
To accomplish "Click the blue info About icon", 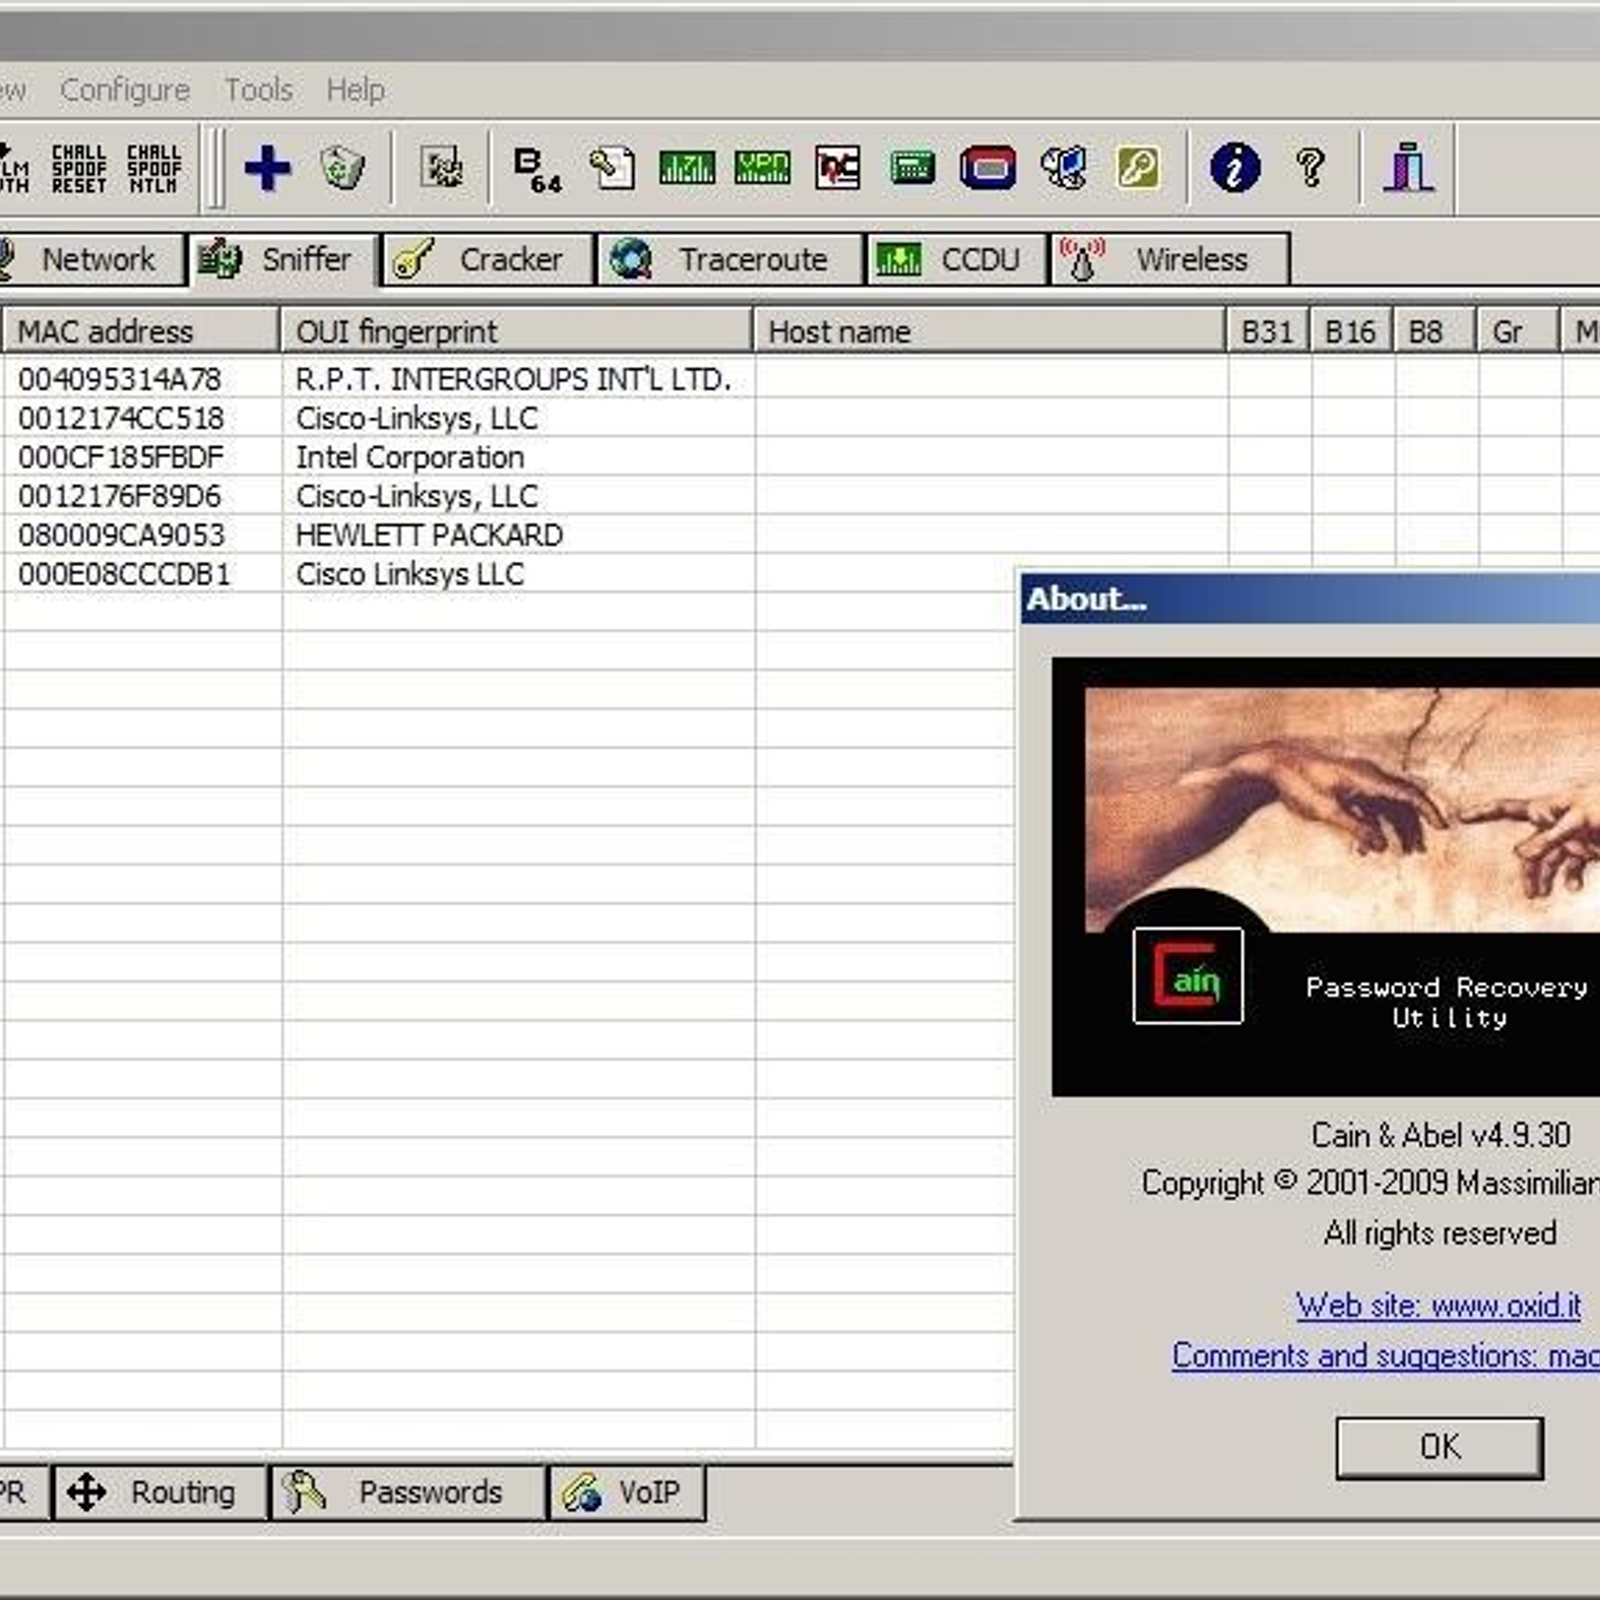I will click(x=1235, y=167).
